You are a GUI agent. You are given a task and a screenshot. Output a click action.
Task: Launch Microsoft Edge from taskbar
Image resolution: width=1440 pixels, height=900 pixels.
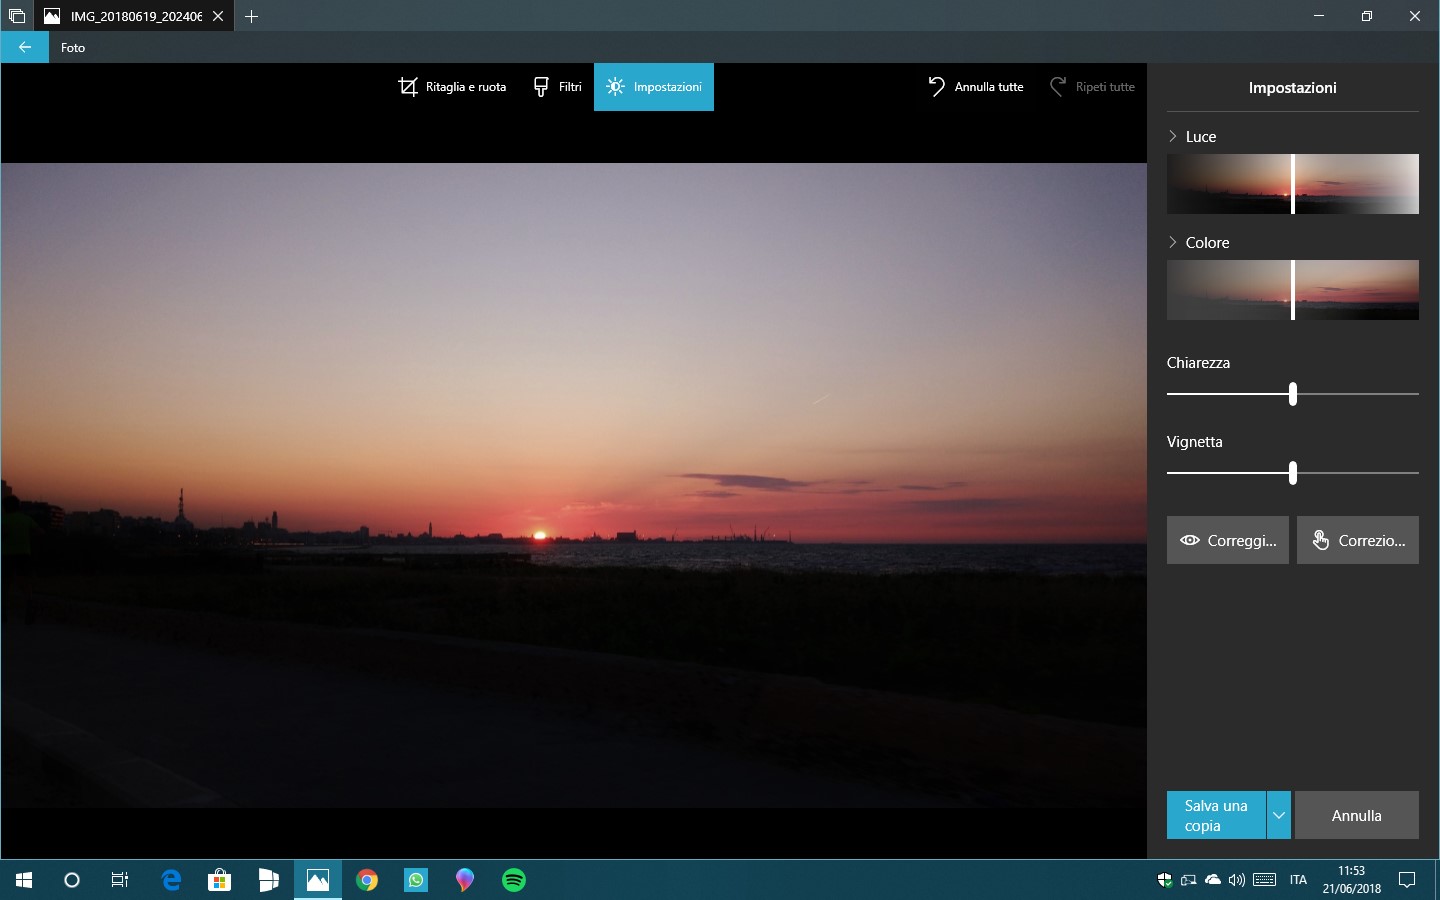tap(171, 880)
